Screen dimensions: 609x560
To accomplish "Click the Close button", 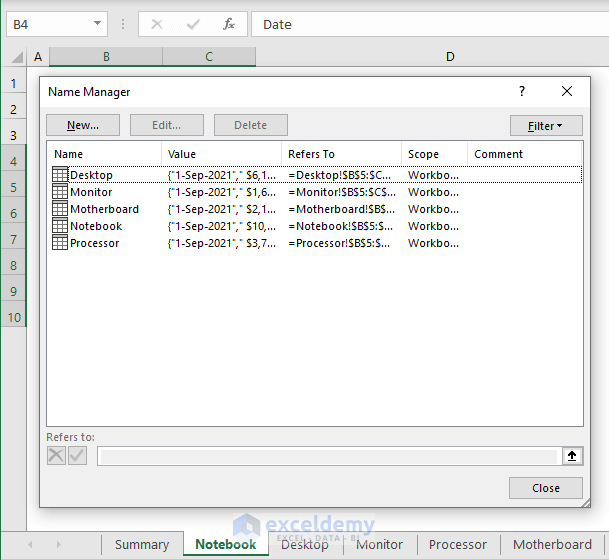I will click(546, 488).
